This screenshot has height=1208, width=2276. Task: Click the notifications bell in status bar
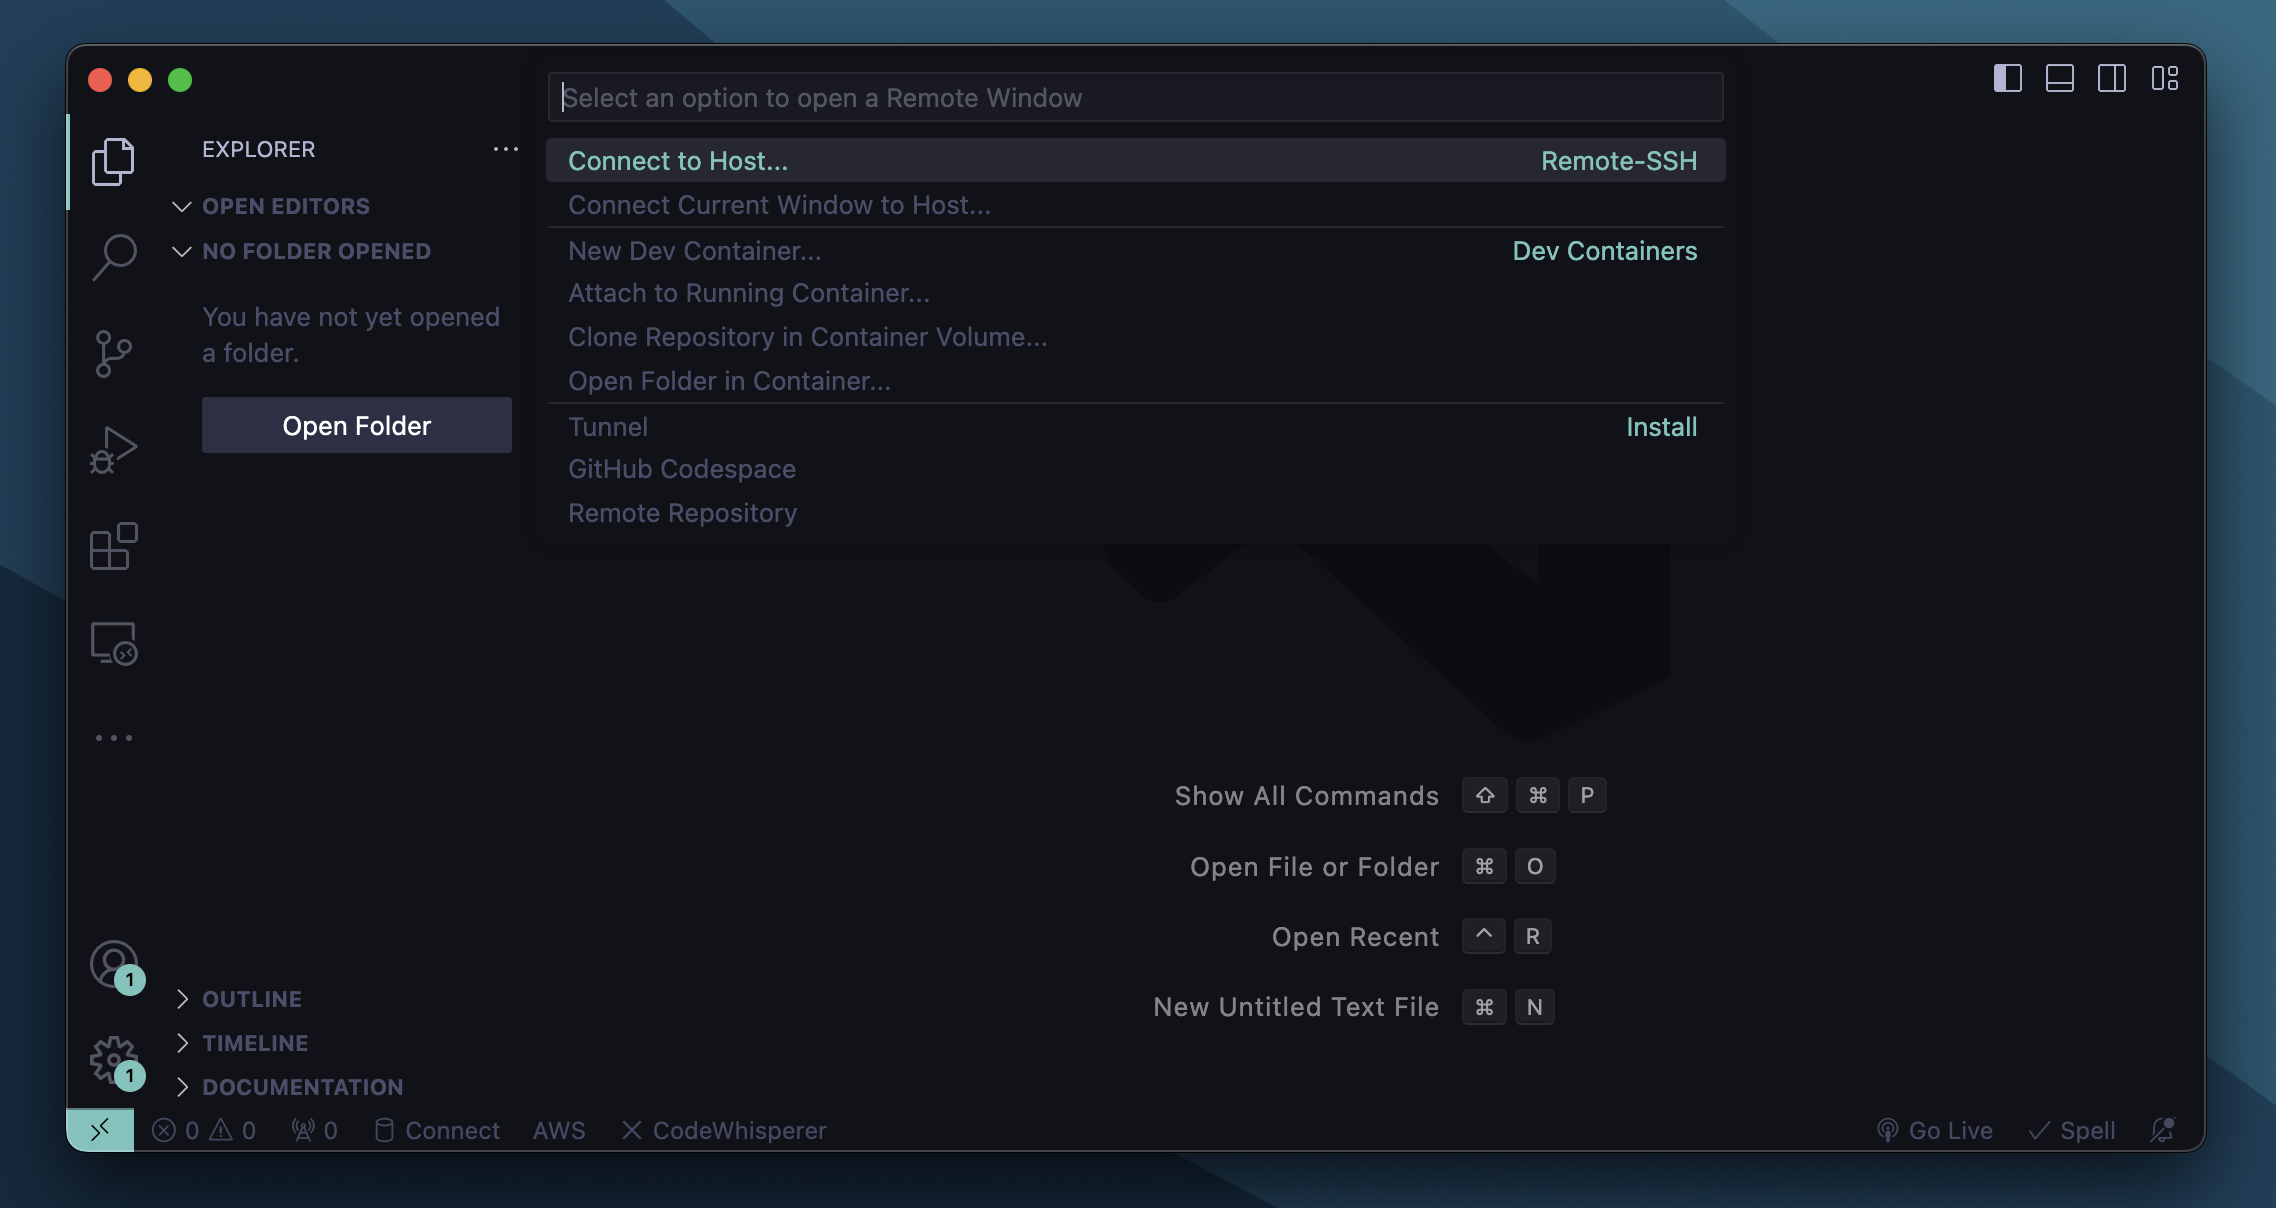point(2162,1130)
